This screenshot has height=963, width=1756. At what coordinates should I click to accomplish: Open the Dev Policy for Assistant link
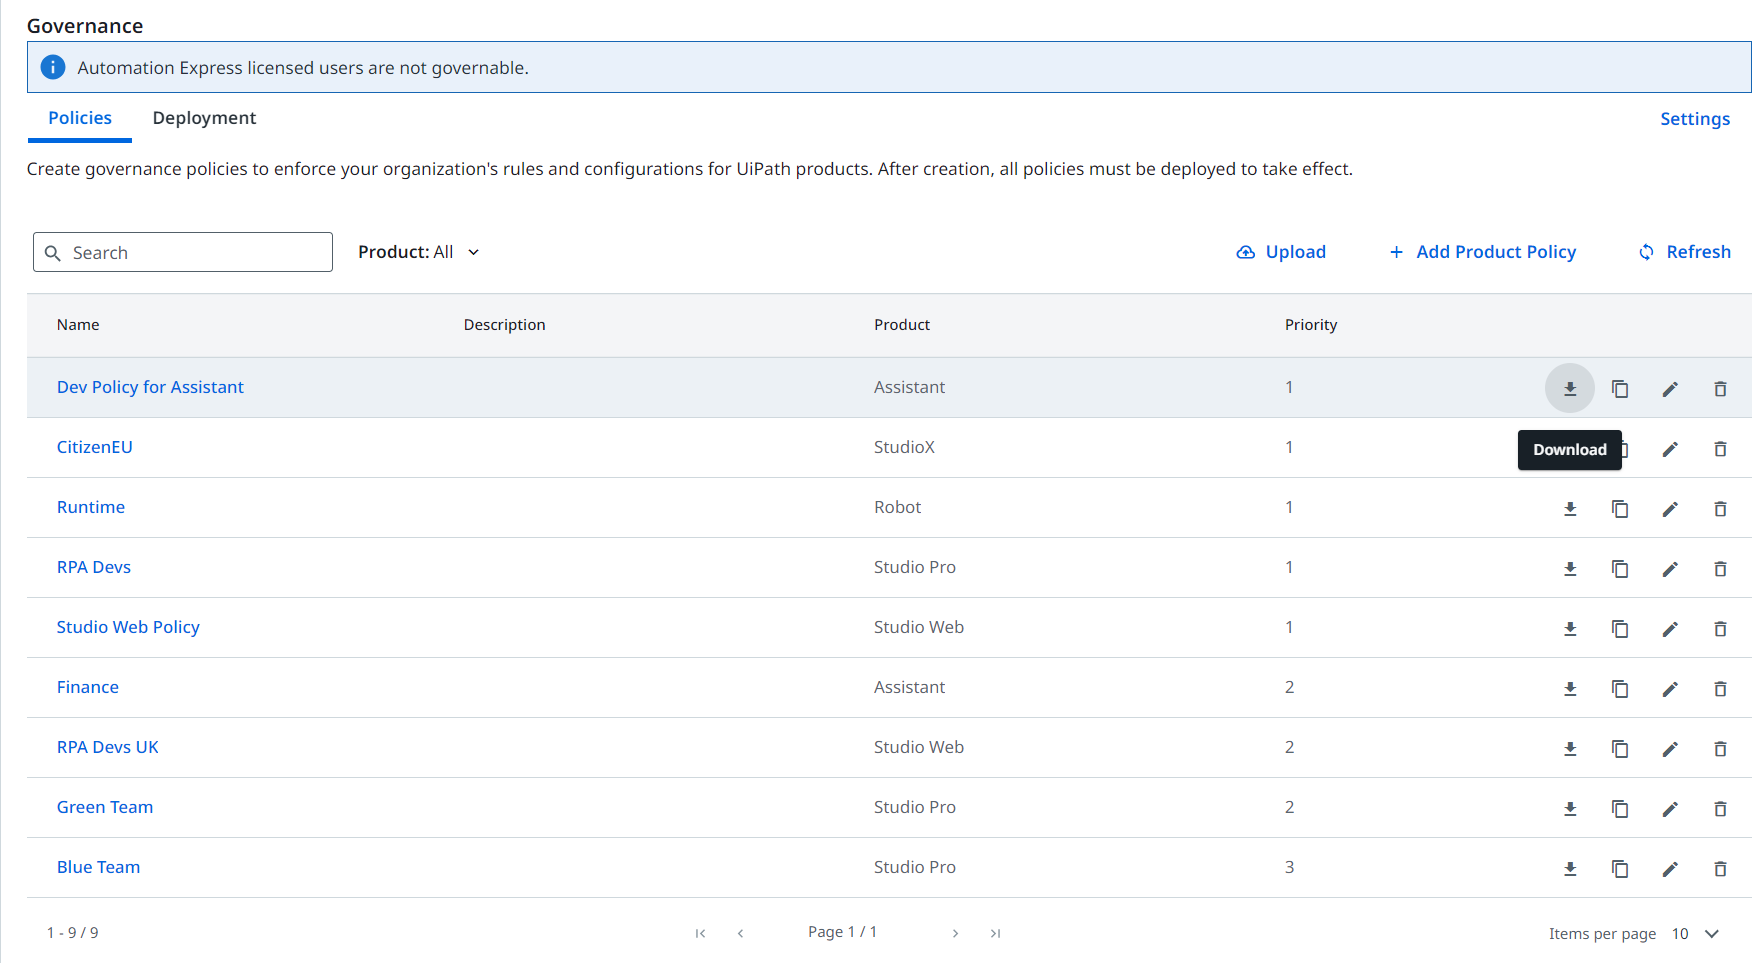point(150,387)
